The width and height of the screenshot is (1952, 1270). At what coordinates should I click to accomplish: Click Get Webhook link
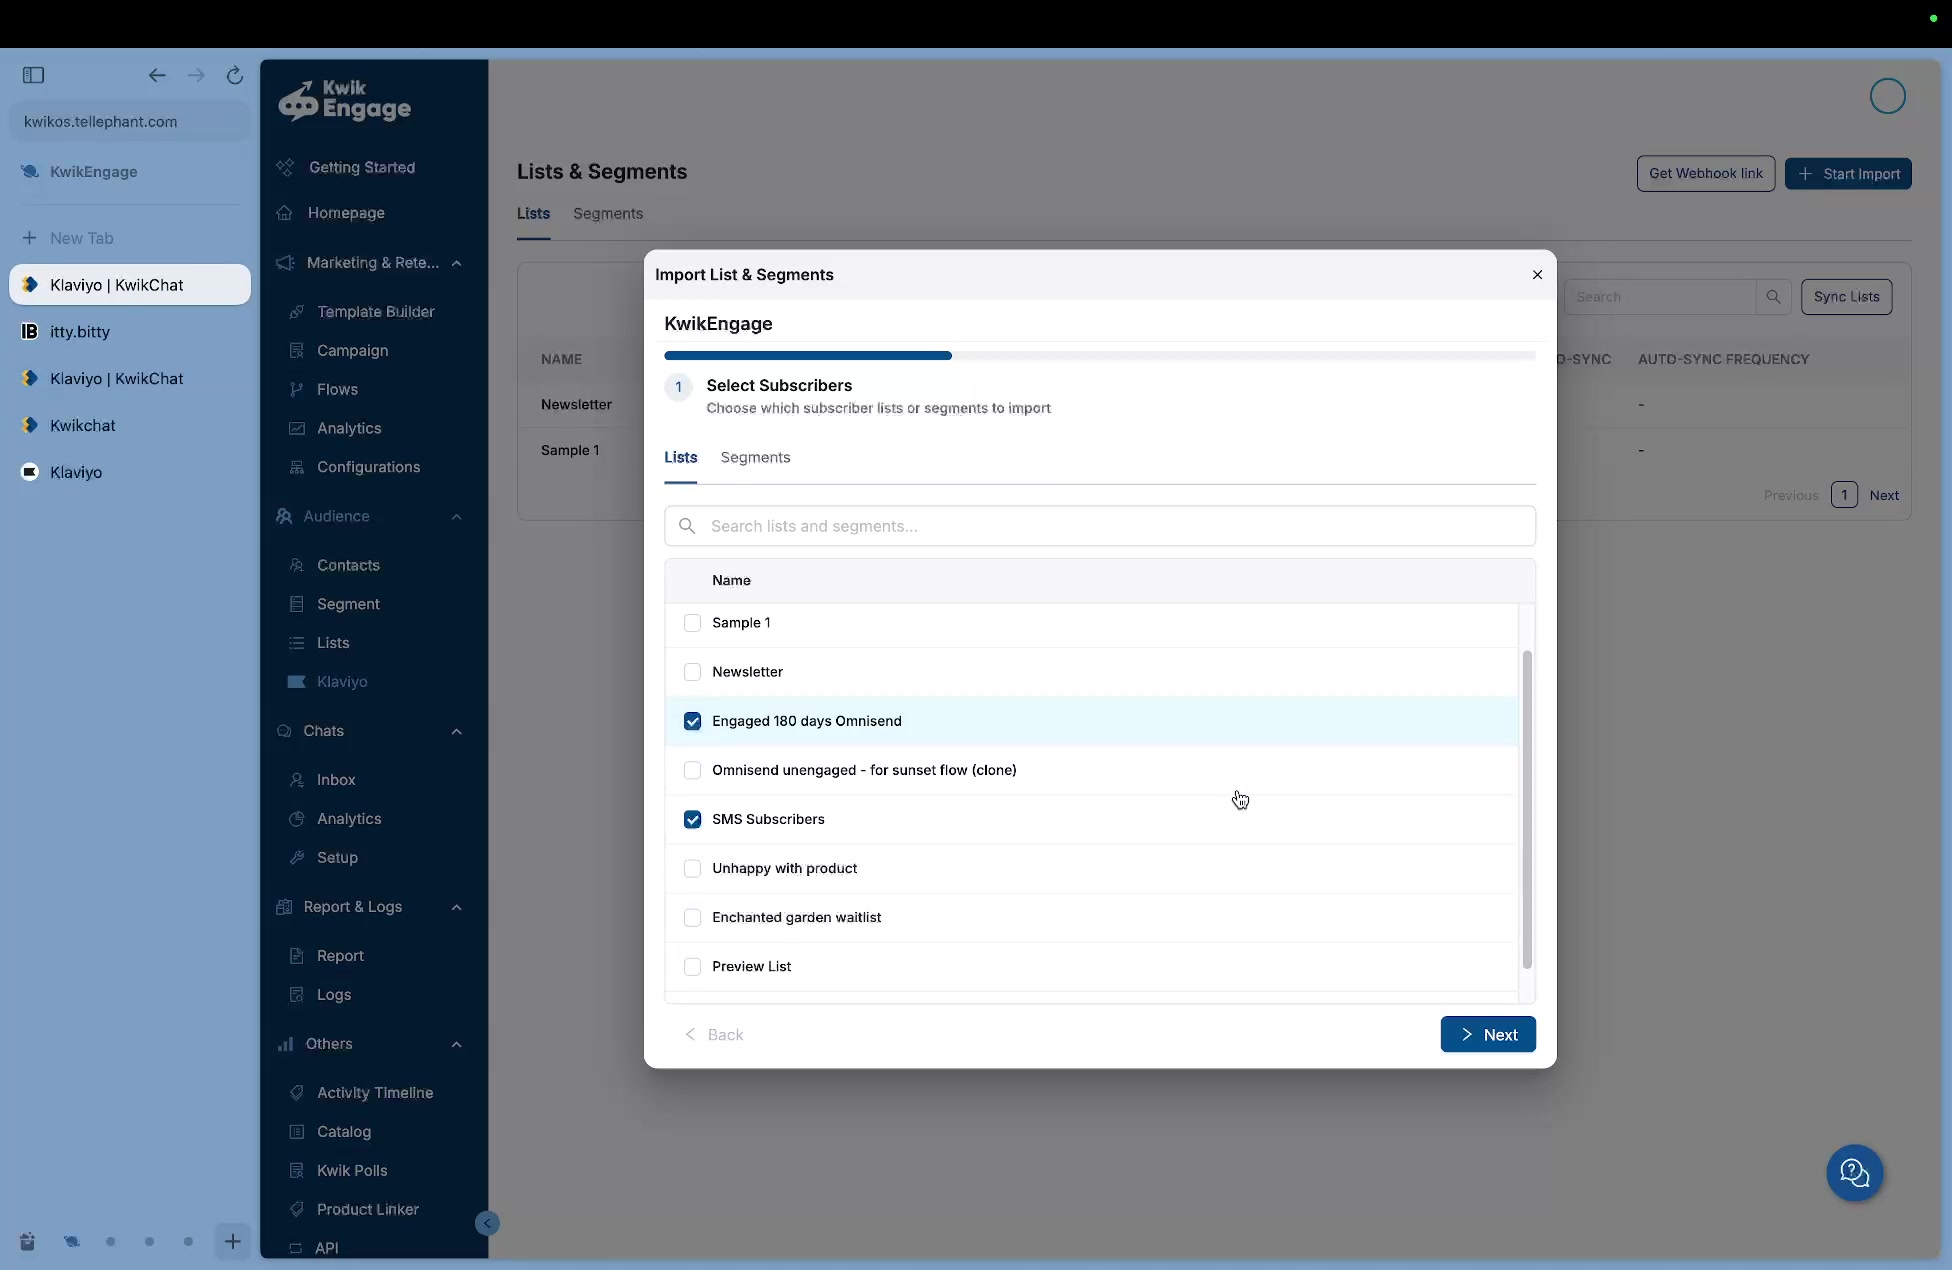pos(1706,173)
